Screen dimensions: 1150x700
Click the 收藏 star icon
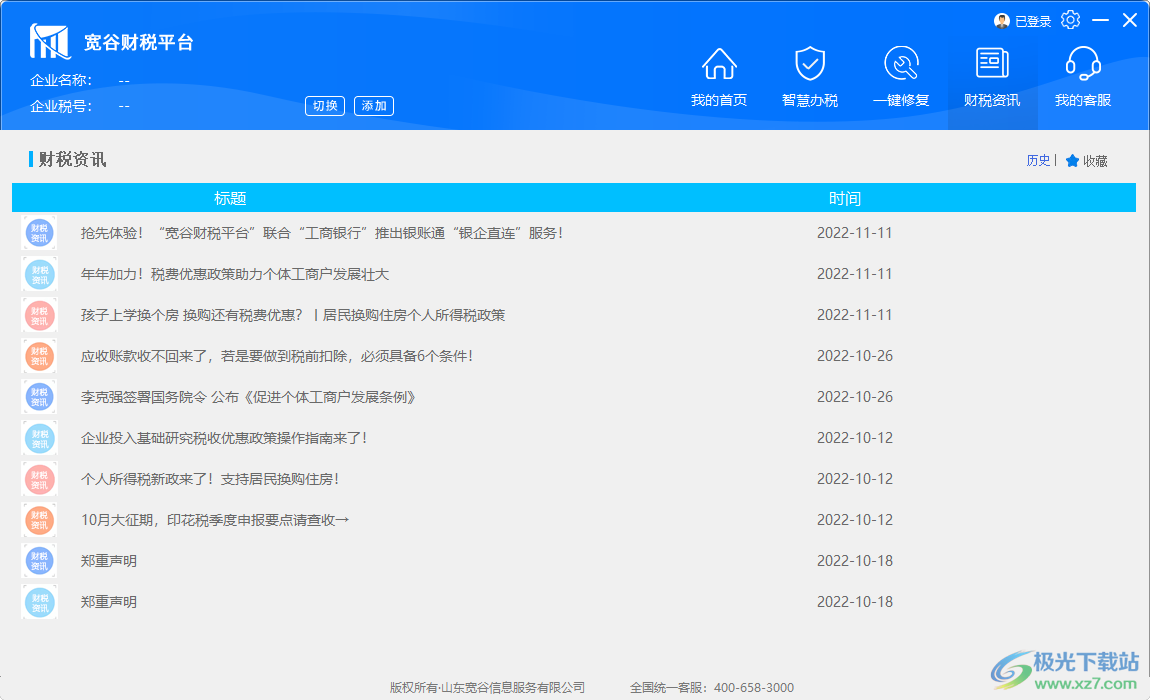coord(1072,161)
